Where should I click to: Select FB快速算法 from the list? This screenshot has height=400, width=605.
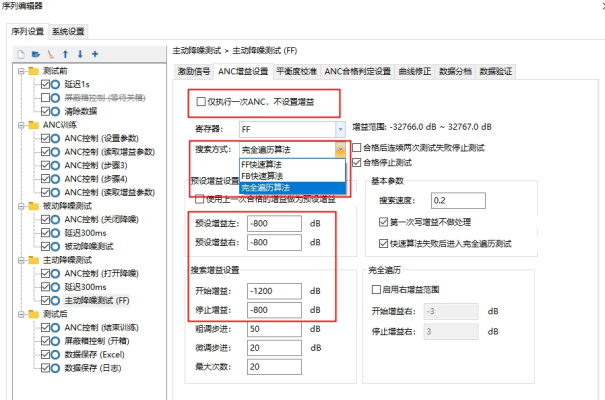[x=292, y=176]
